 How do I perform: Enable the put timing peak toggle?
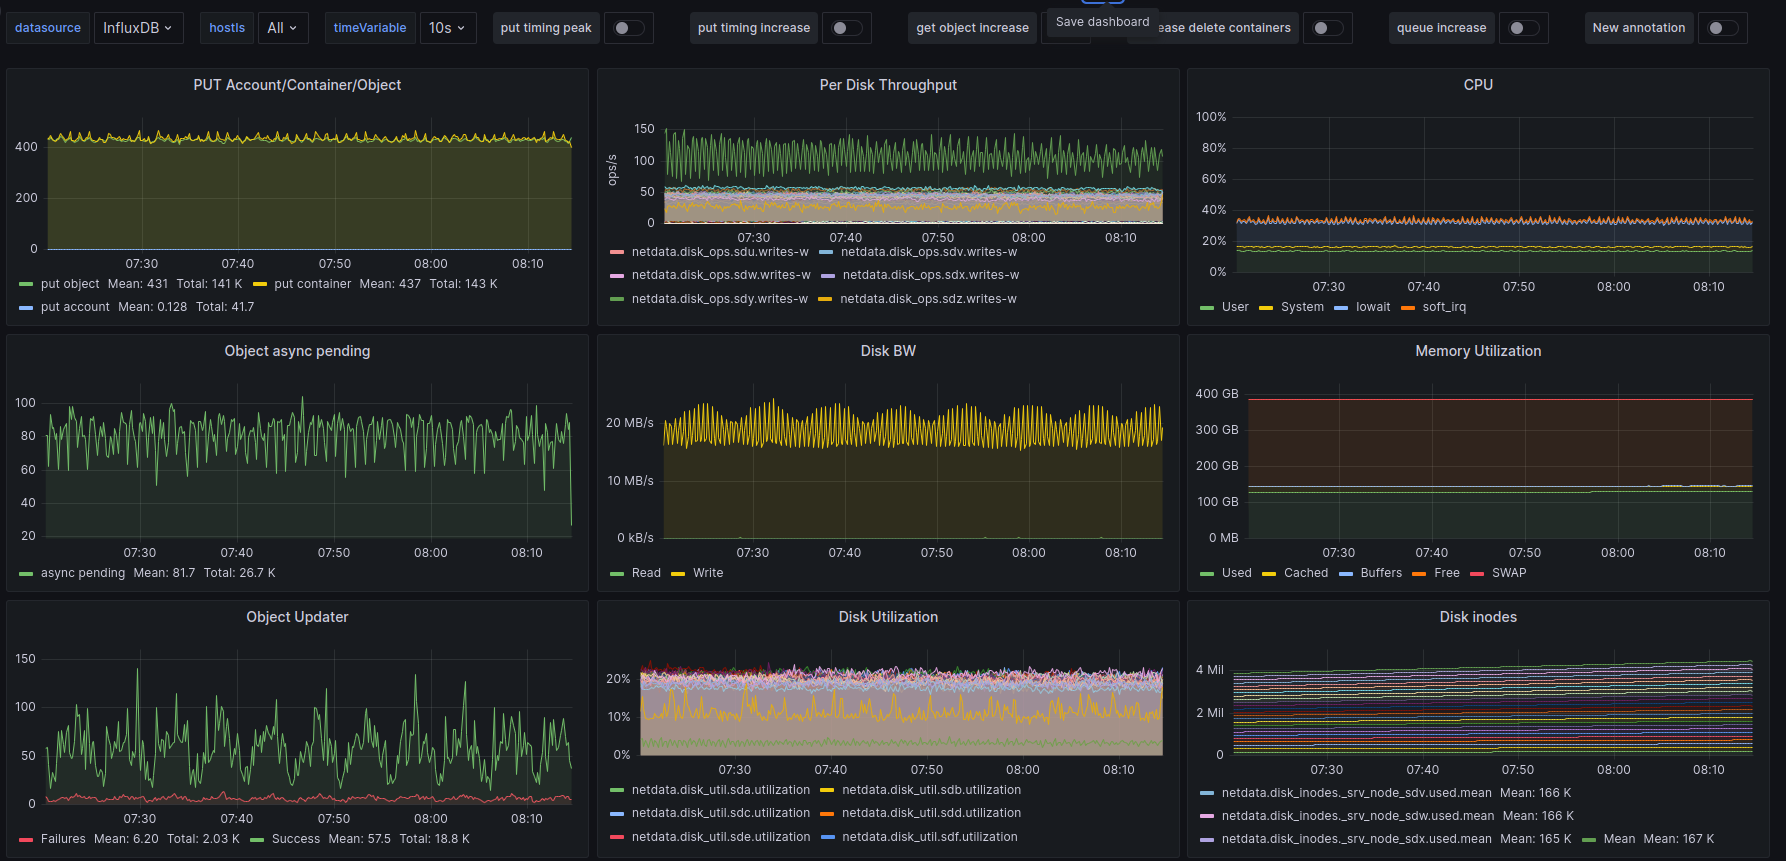tap(629, 28)
